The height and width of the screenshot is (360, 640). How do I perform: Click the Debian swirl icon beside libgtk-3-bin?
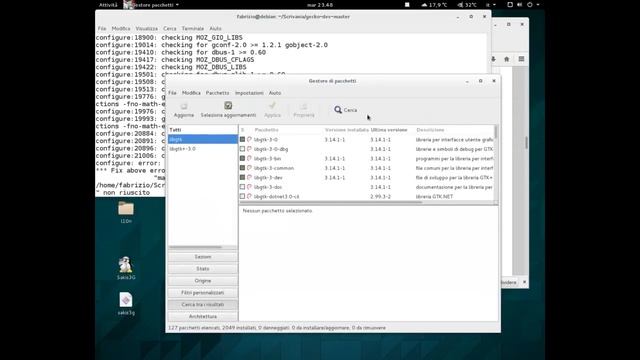point(249,158)
